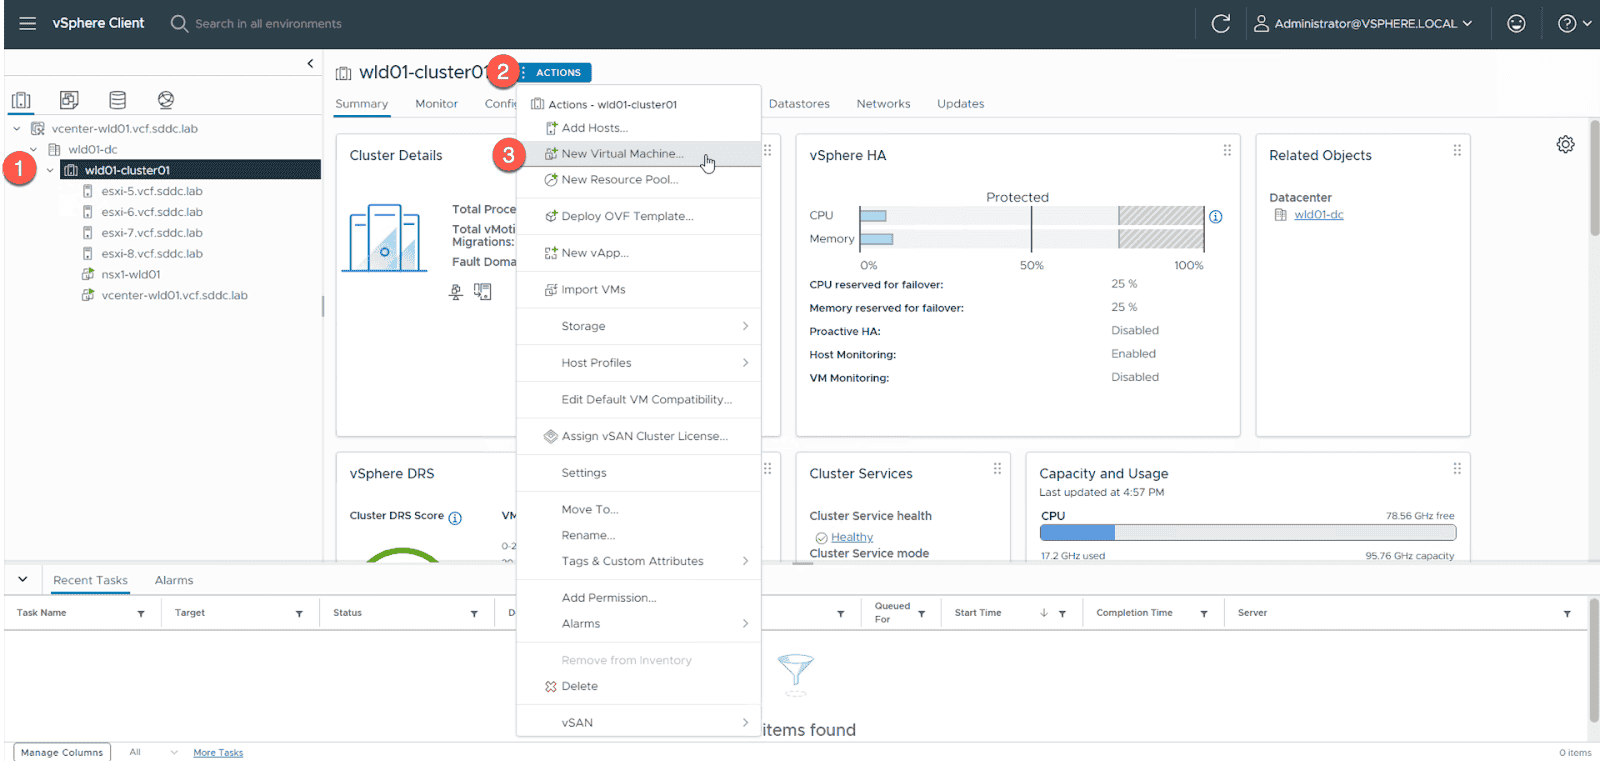Open the gear settings icon for cards
This screenshot has width=1600, height=761.
click(1565, 145)
